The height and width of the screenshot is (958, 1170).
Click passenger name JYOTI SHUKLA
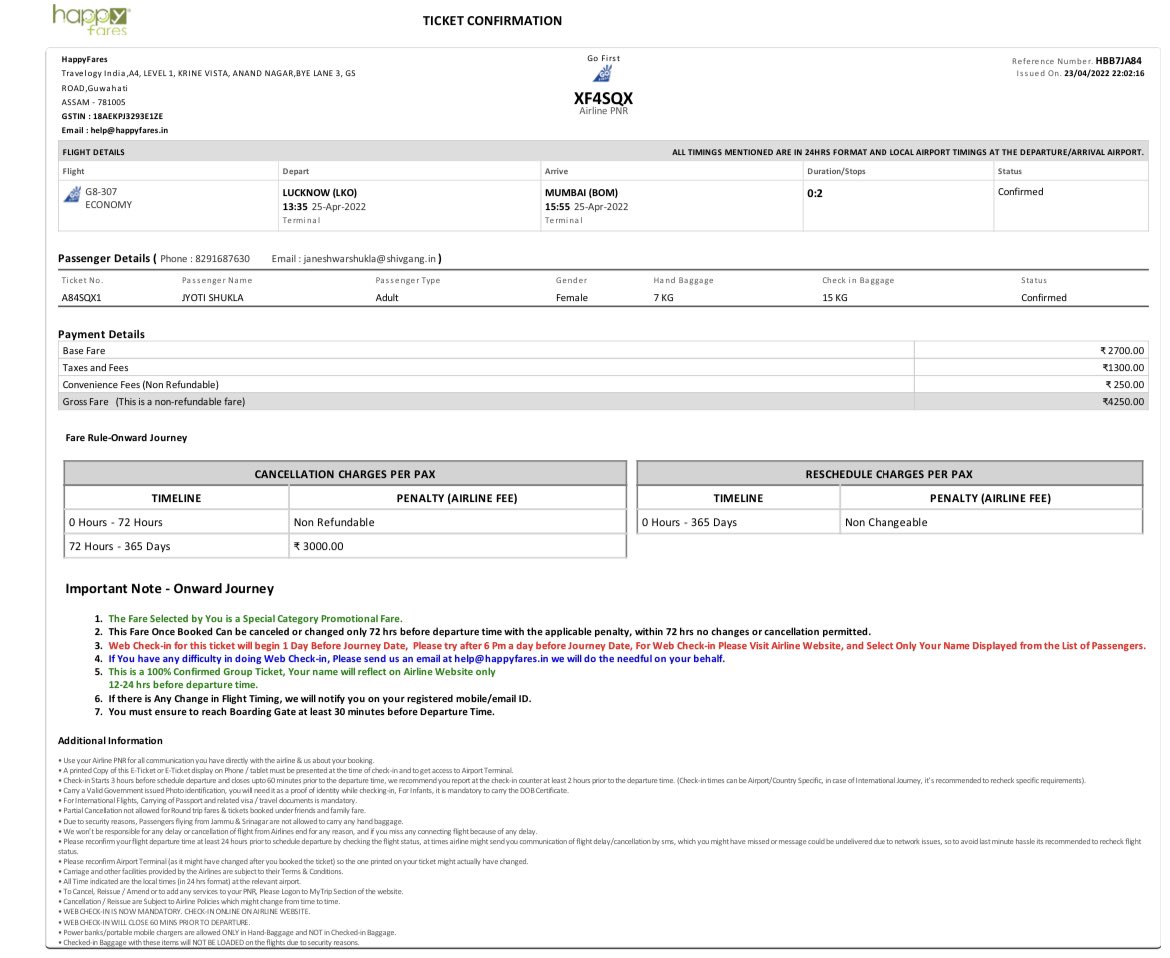[x=212, y=298]
